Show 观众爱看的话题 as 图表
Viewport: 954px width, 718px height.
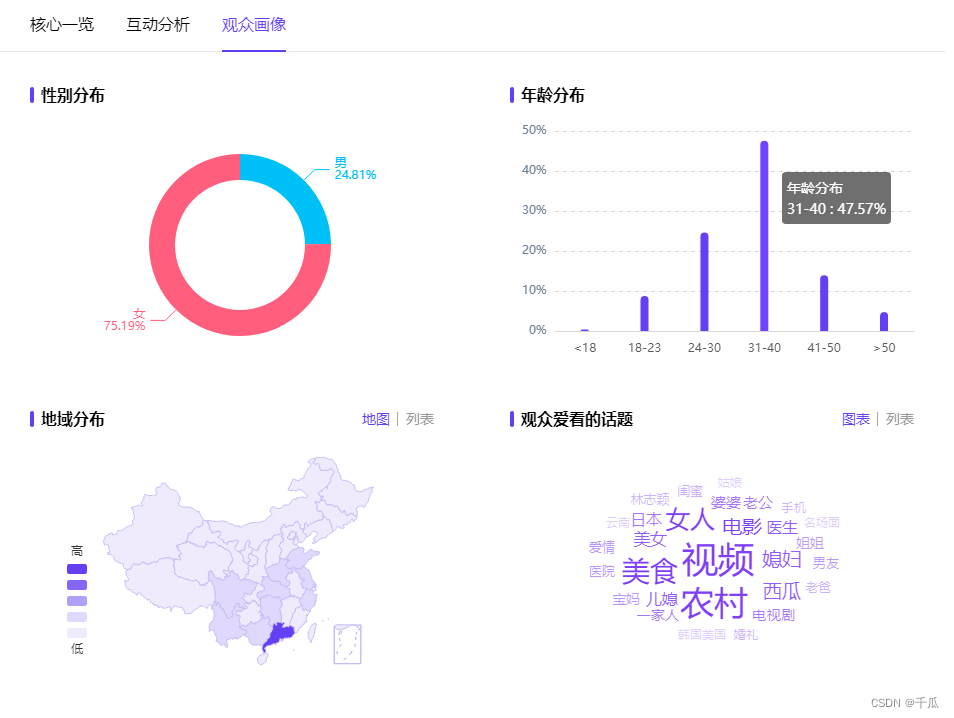pos(855,419)
